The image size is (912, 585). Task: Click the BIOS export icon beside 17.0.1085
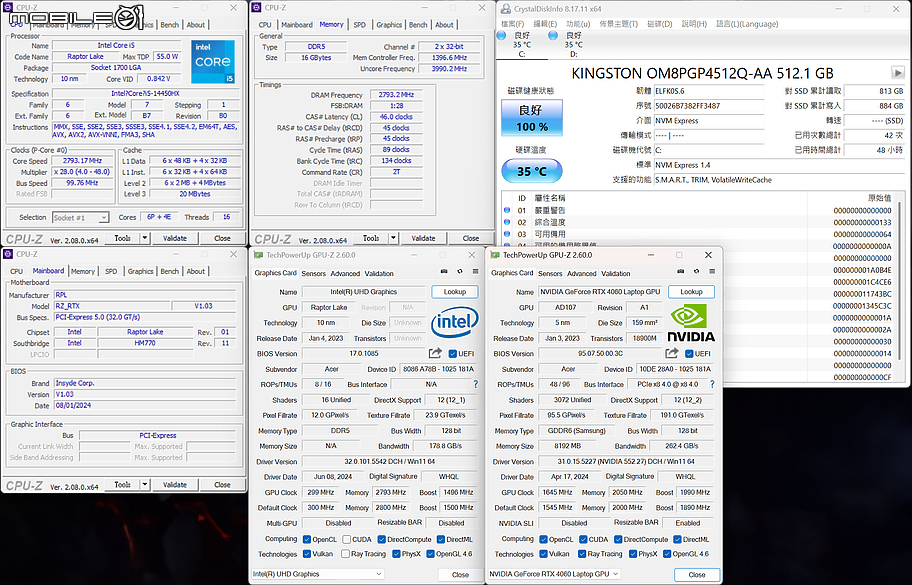pyautogui.click(x=435, y=353)
